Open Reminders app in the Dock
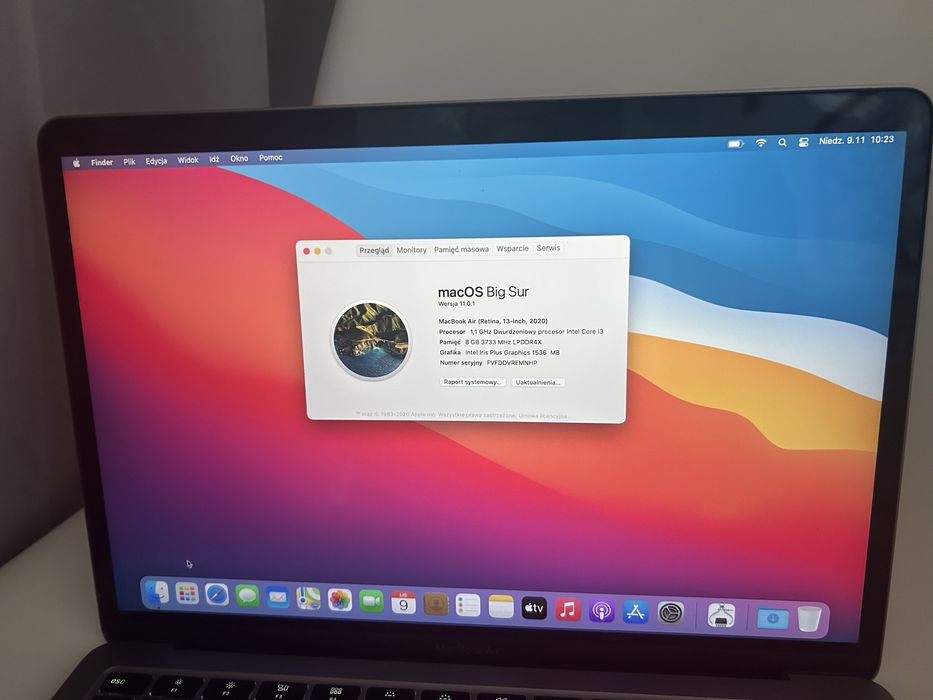This screenshot has width=933, height=700. (468, 605)
